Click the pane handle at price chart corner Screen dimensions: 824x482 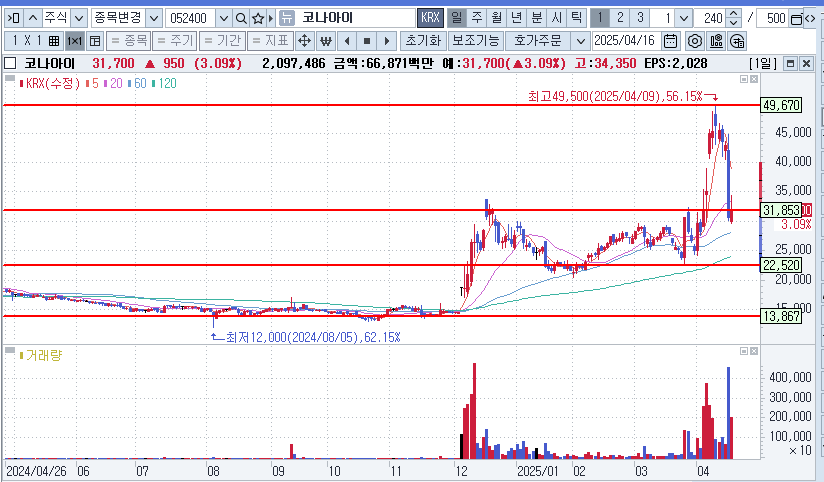[9, 78]
